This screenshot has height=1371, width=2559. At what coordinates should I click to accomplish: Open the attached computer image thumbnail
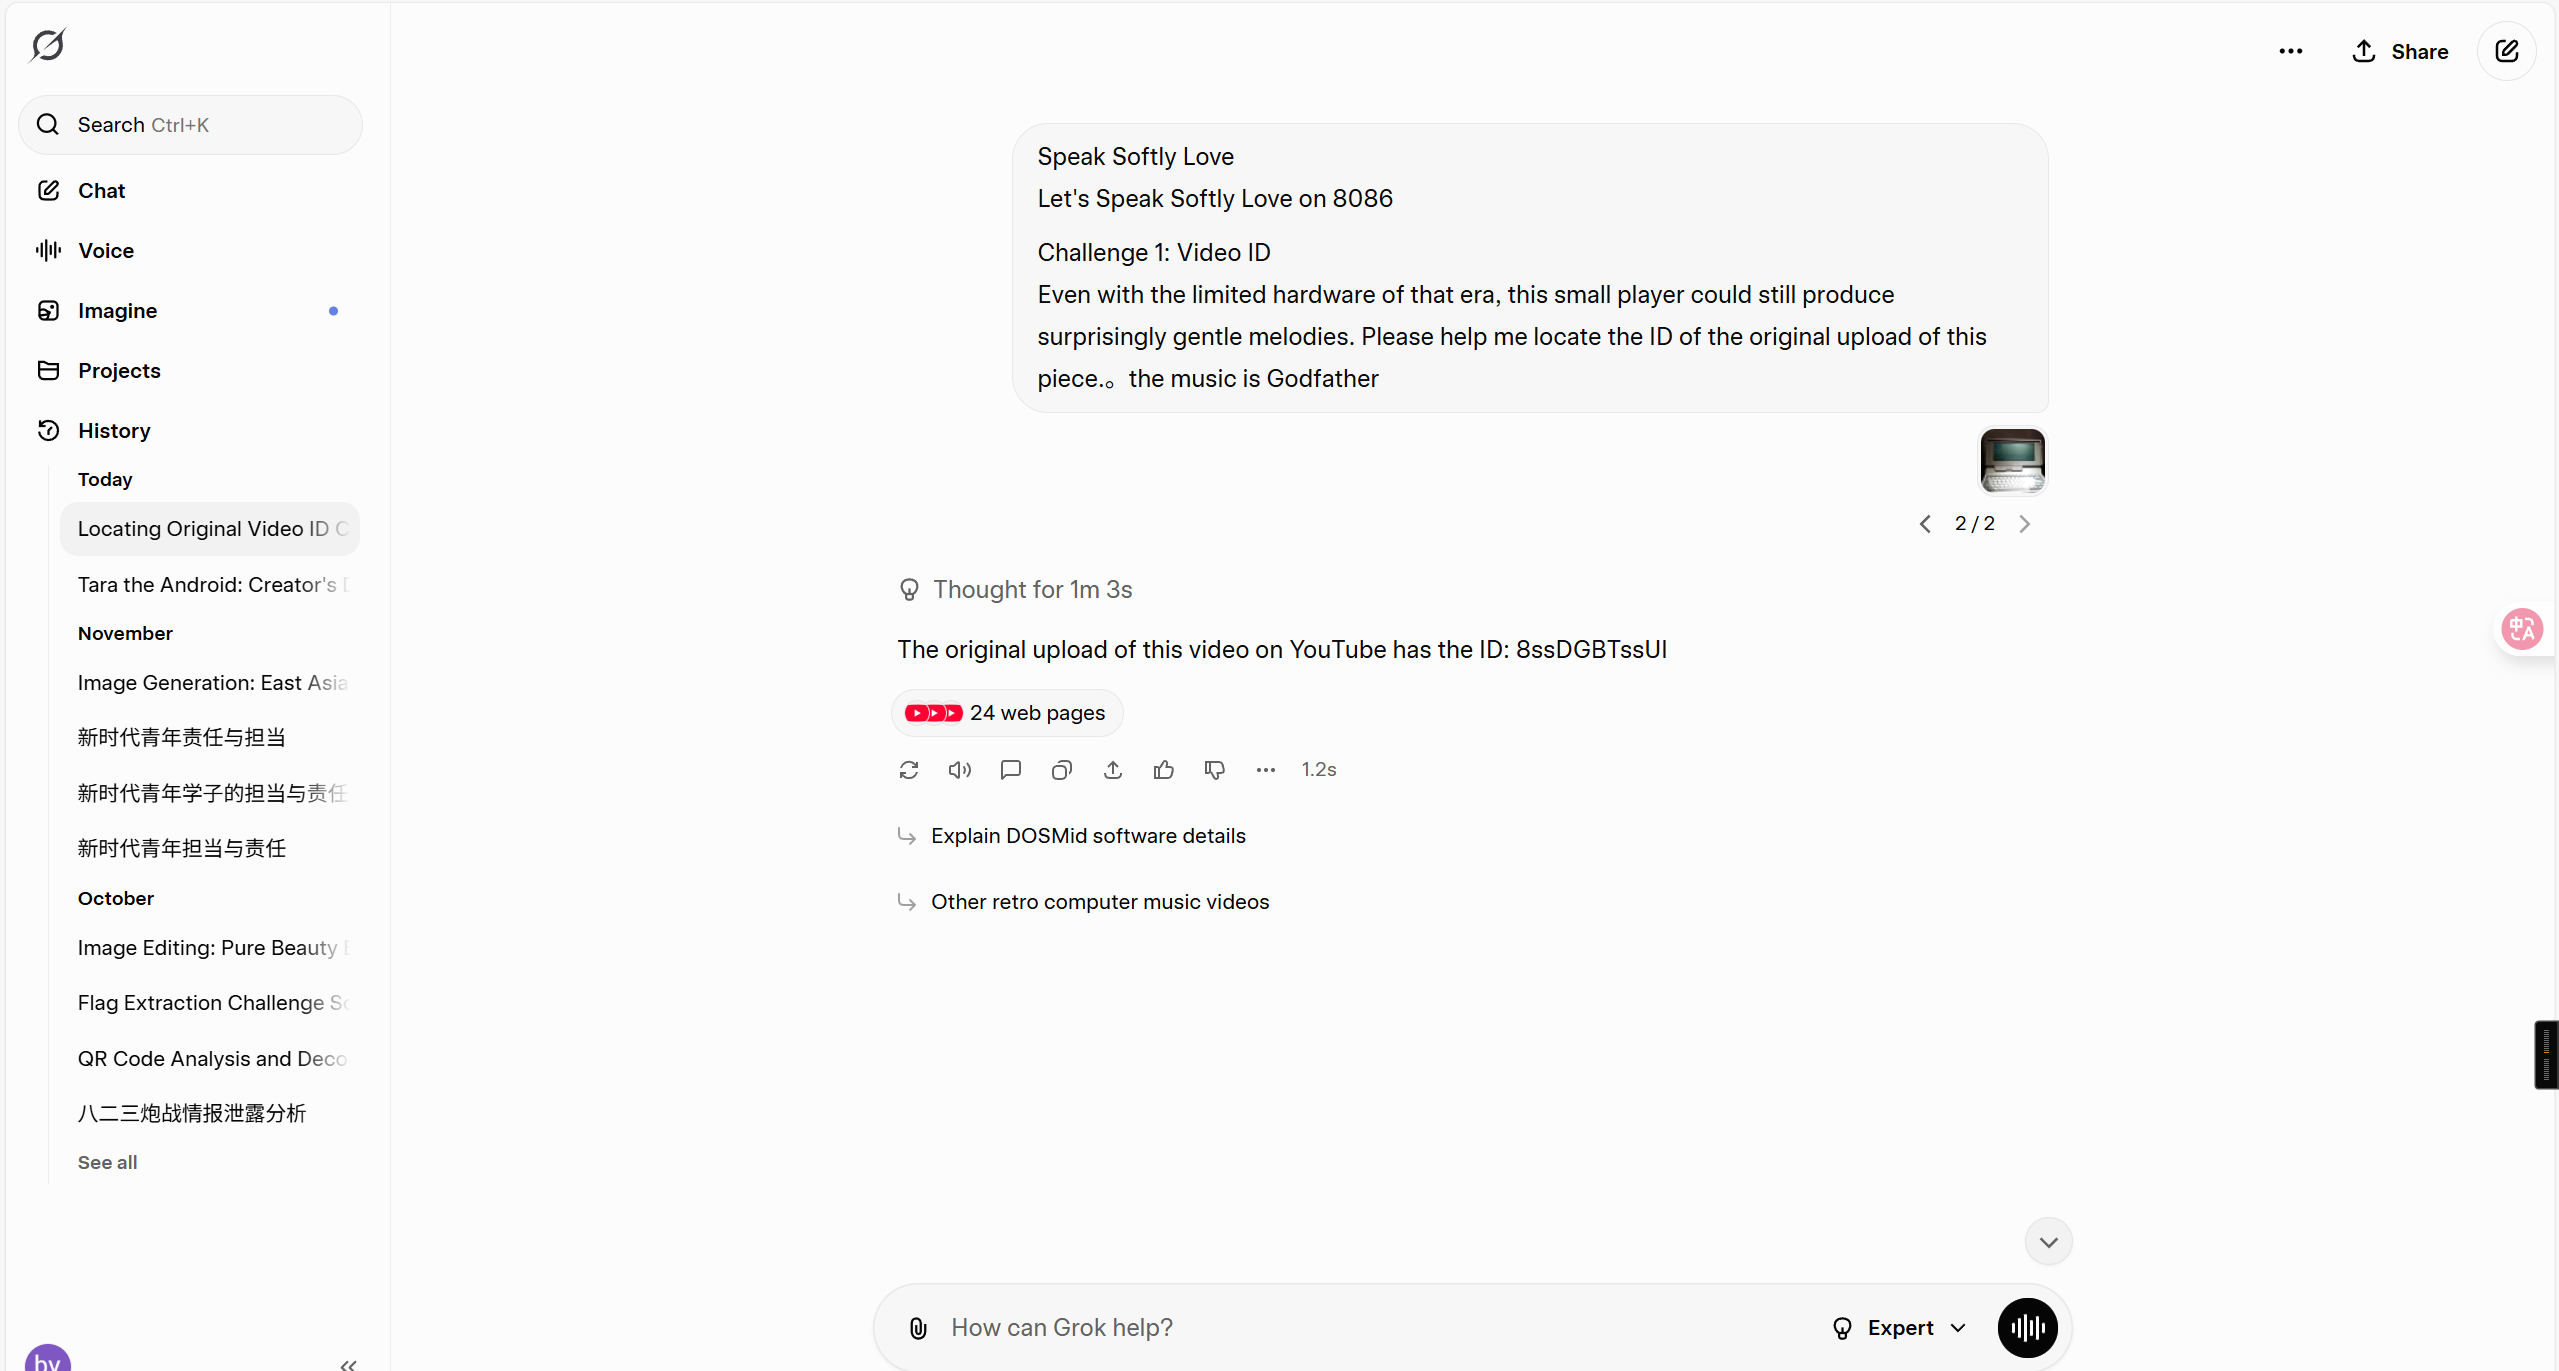(x=2012, y=461)
